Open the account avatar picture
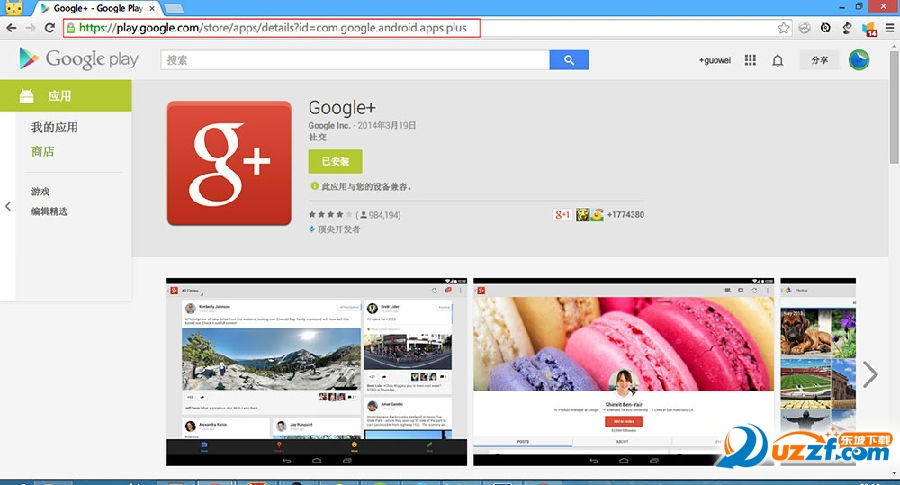The width and height of the screenshot is (900, 485). point(859,60)
